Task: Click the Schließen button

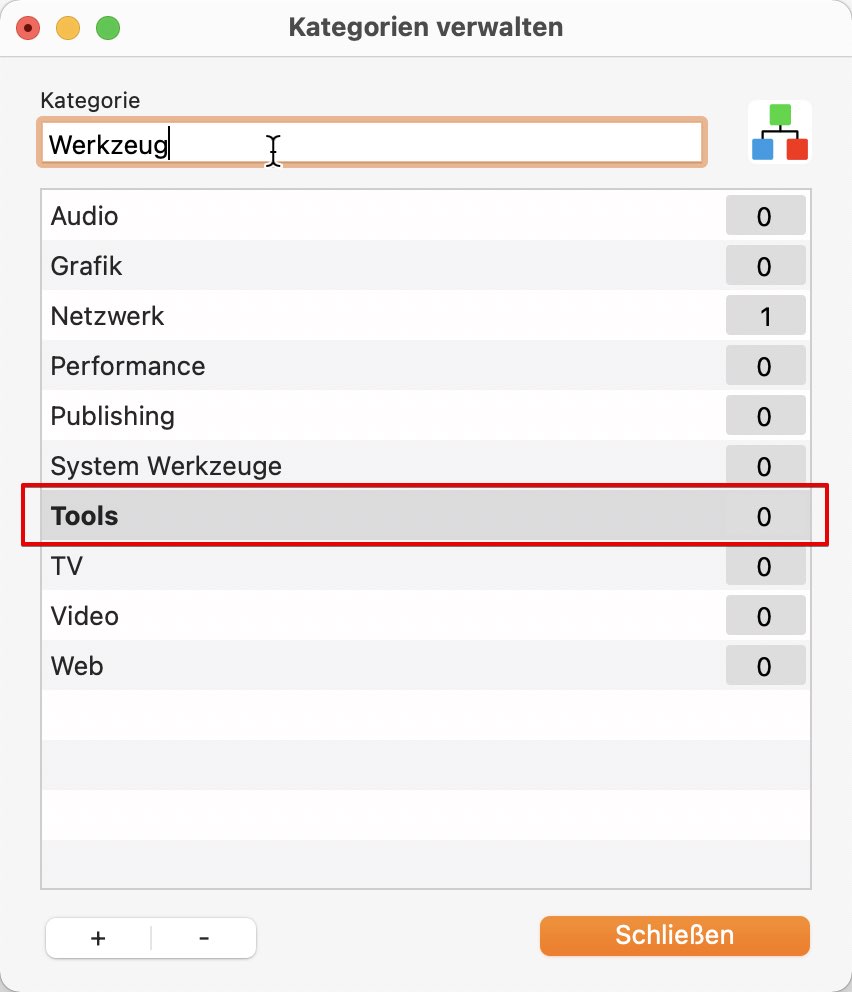Action: click(674, 935)
